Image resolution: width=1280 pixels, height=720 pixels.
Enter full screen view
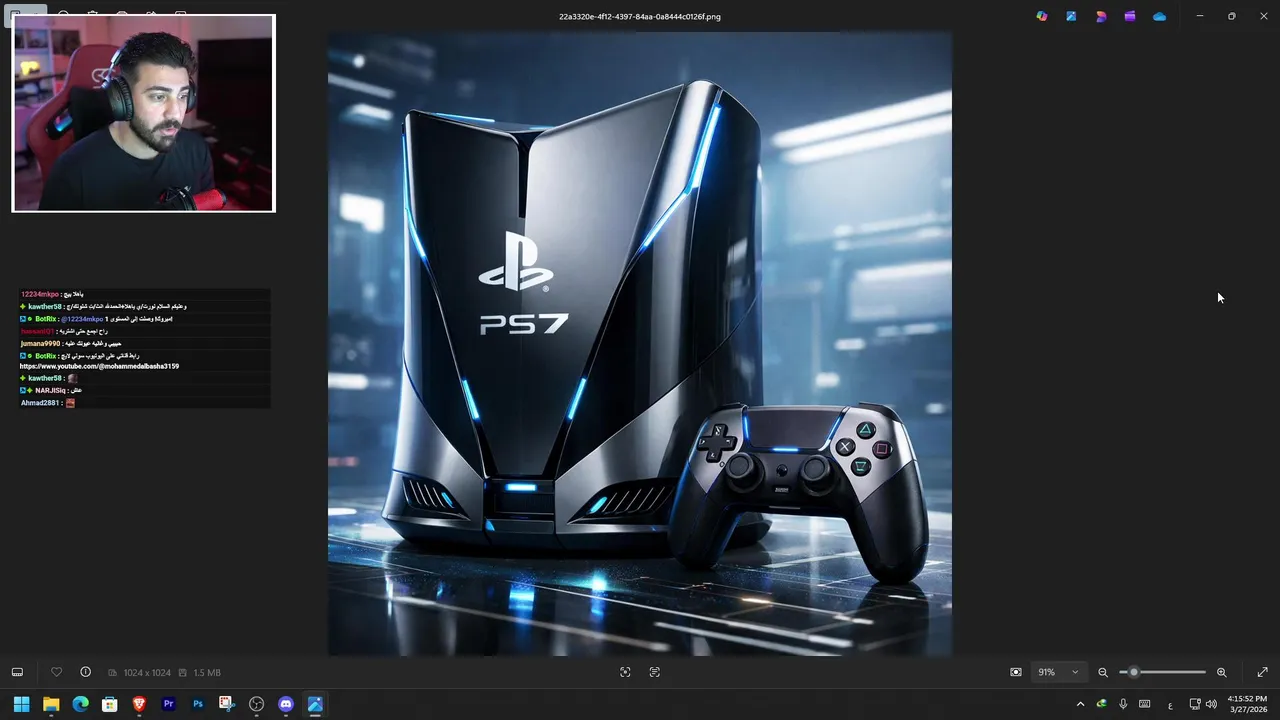(1262, 672)
